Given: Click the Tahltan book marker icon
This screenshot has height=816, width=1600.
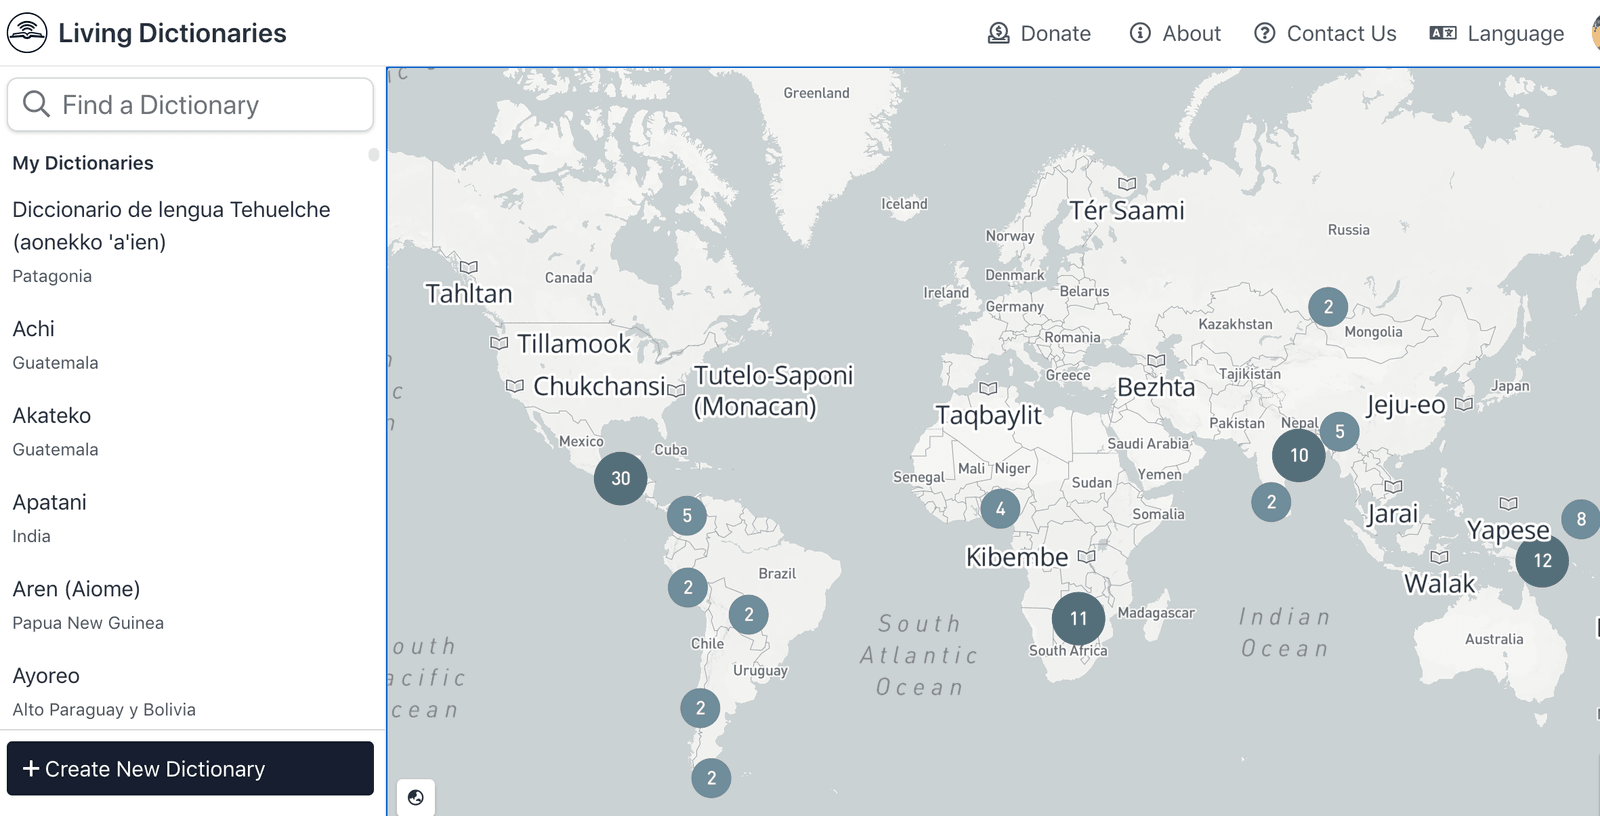Looking at the screenshot, I should pos(468,267).
